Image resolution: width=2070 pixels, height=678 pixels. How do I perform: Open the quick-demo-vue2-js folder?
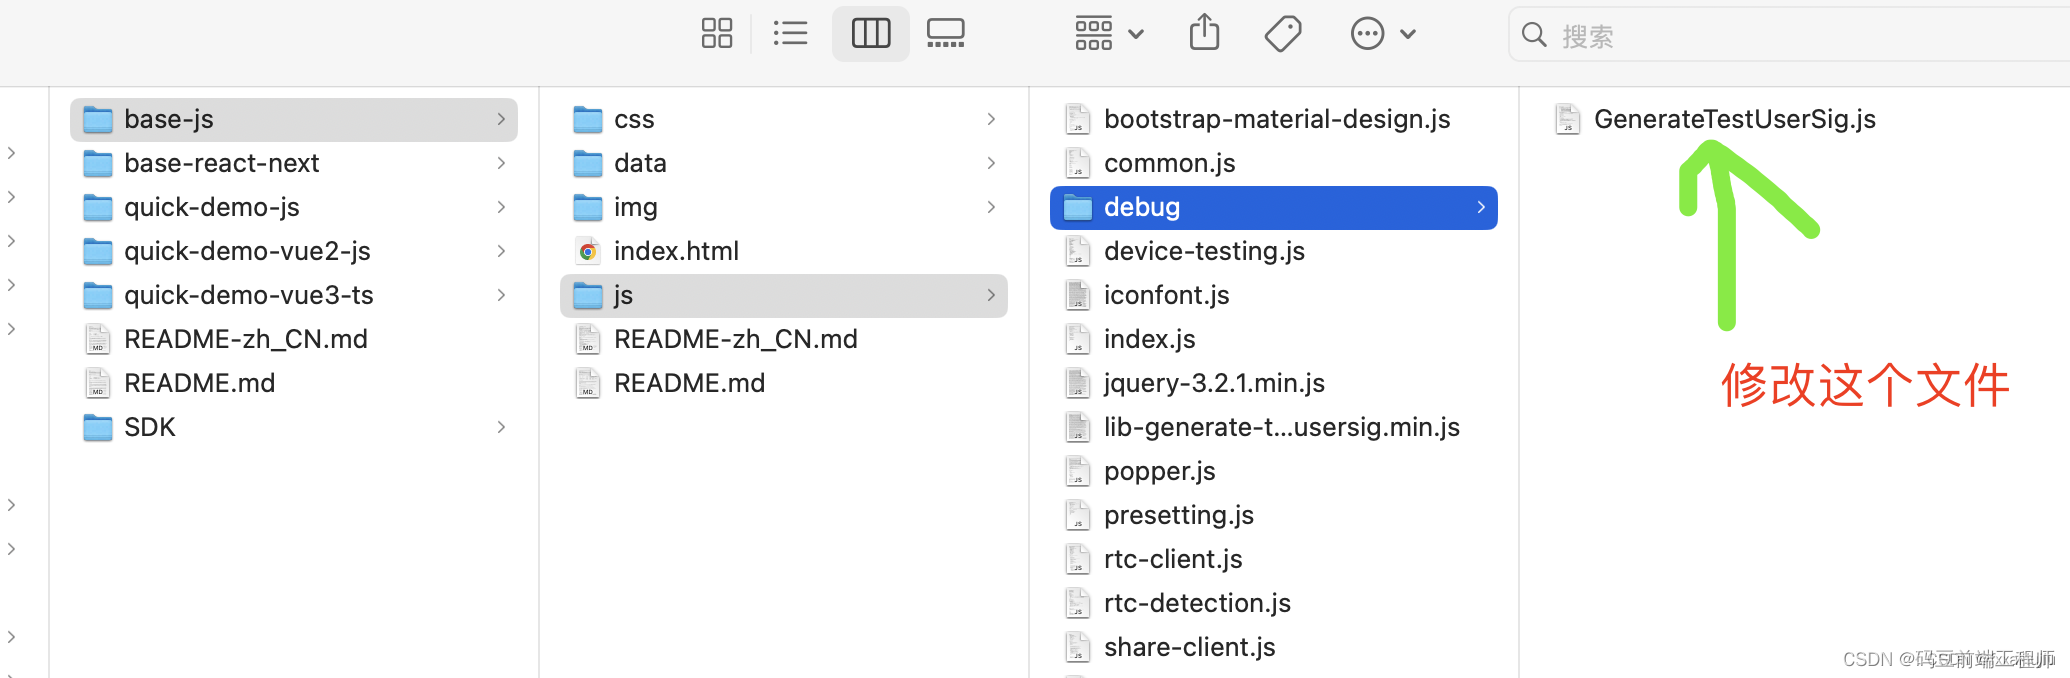pyautogui.click(x=247, y=251)
